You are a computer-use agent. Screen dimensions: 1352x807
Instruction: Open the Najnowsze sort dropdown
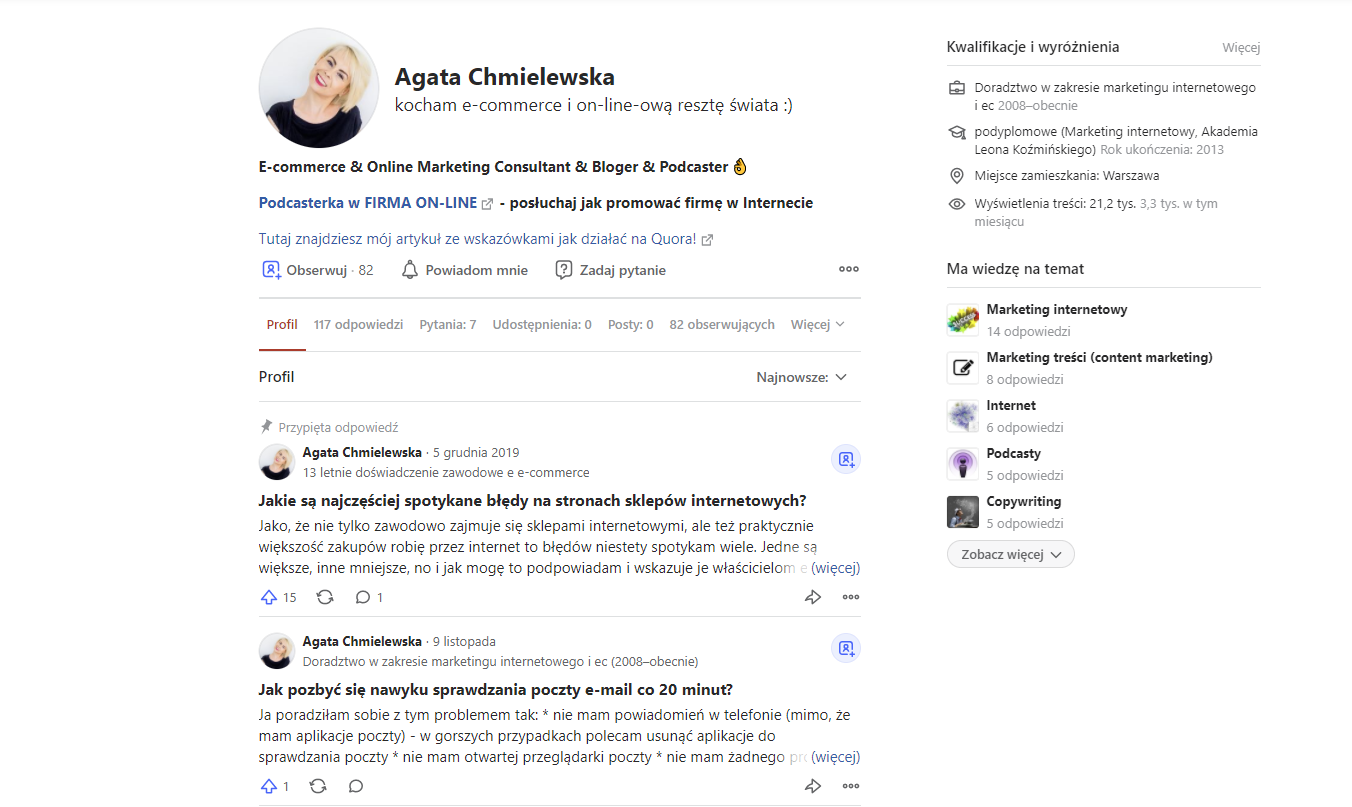tap(802, 377)
